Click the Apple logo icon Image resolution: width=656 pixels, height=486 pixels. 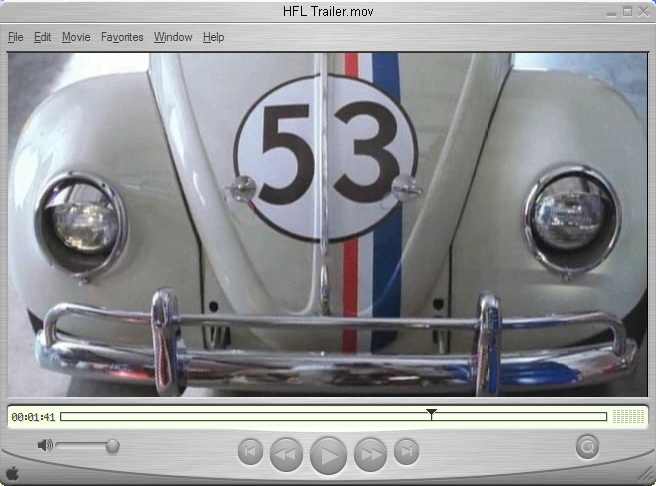[12, 474]
